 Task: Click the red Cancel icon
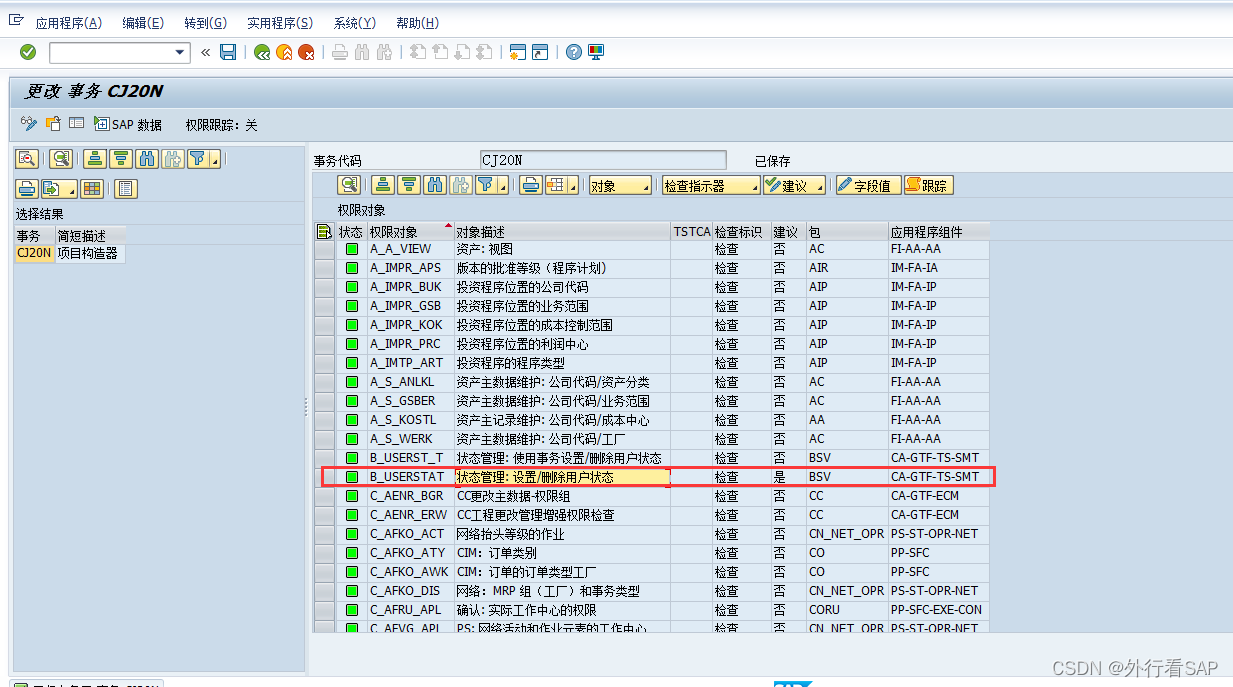click(x=306, y=52)
